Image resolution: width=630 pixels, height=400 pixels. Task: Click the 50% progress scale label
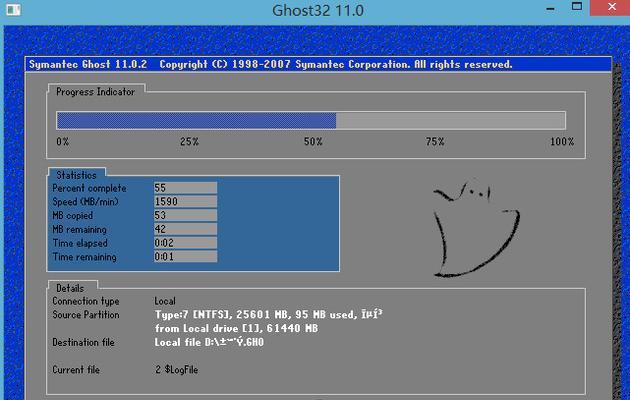(x=313, y=141)
